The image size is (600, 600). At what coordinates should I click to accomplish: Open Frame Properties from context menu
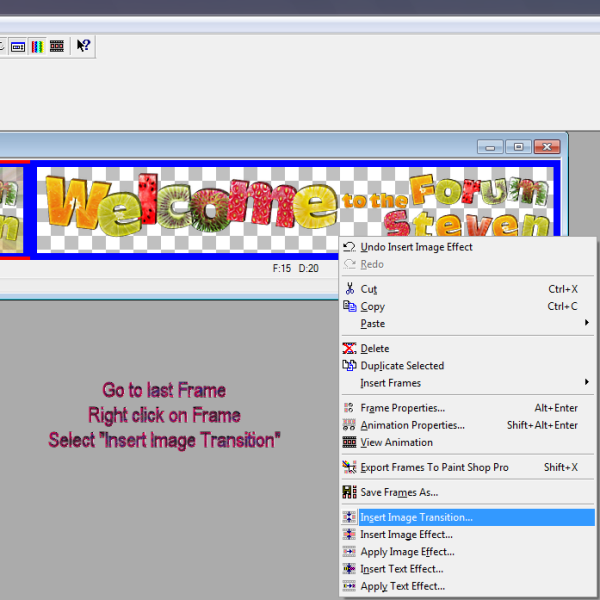(x=468, y=408)
